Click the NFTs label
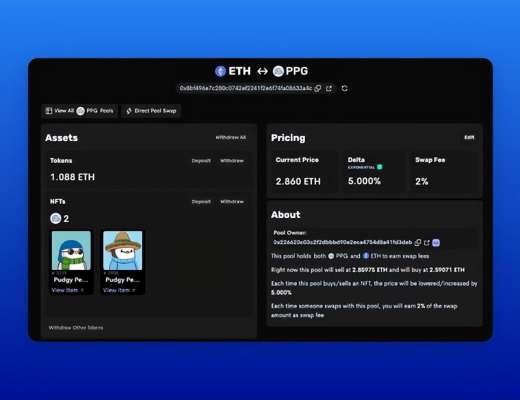The image size is (520, 400). pos(58,202)
